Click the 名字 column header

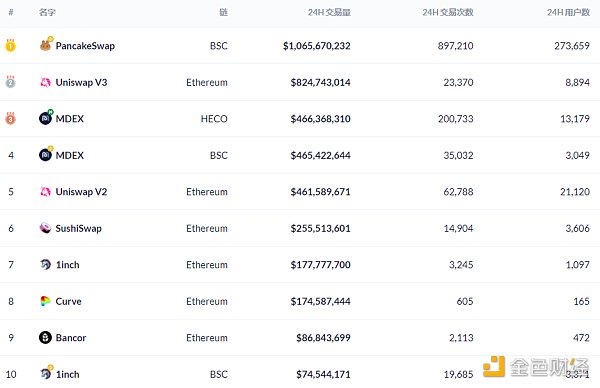[x=47, y=12]
